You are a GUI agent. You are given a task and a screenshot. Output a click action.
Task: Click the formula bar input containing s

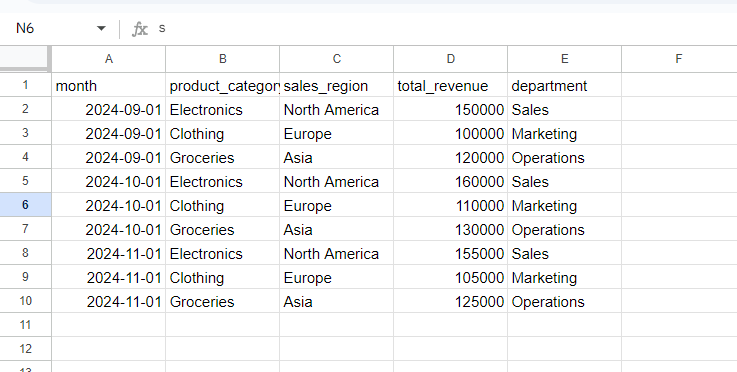(x=447, y=29)
